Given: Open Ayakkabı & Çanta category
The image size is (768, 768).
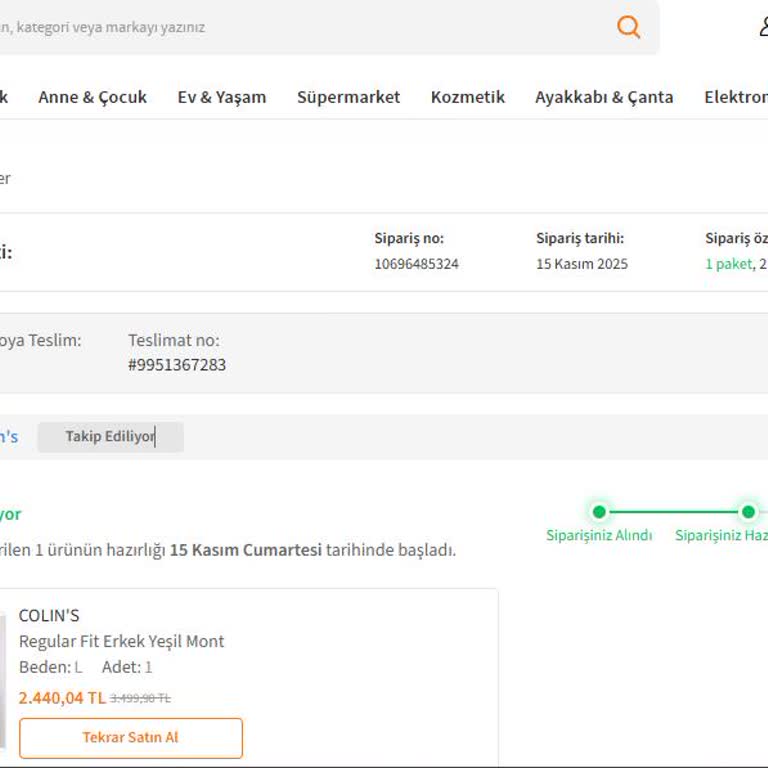Looking at the screenshot, I should pos(604,97).
